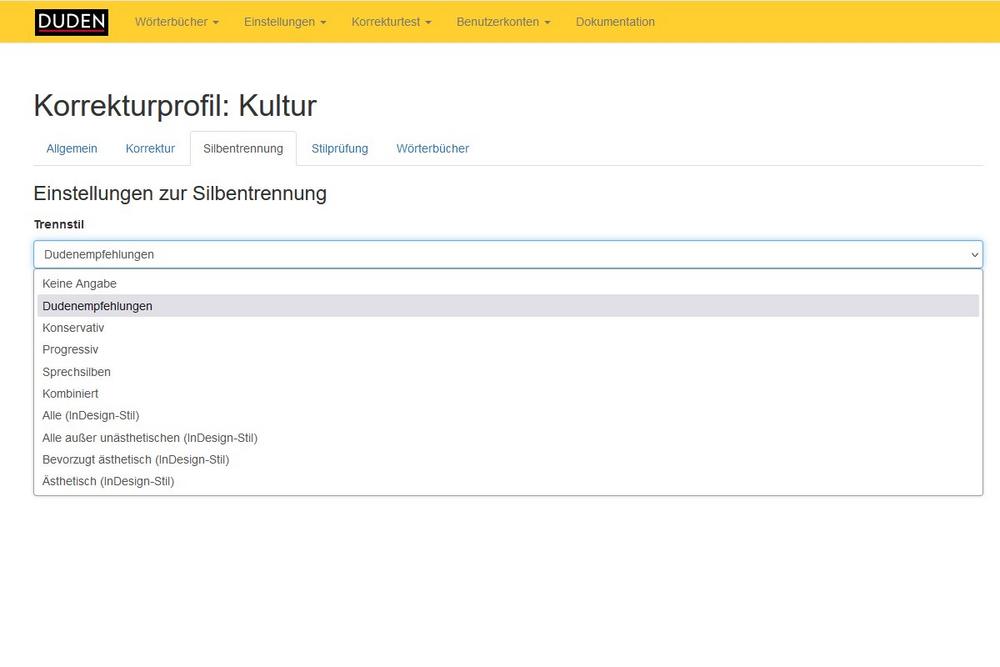Click the Einstellungen zur Silbentrennung heading
The image size is (1000, 667).
click(180, 193)
